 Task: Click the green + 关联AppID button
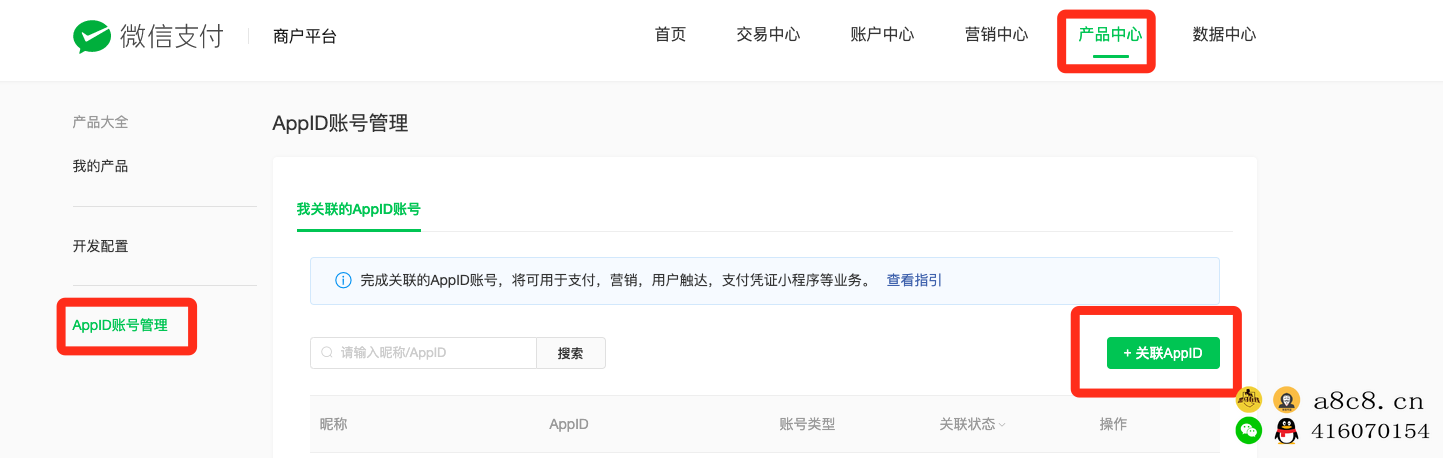[1163, 353]
